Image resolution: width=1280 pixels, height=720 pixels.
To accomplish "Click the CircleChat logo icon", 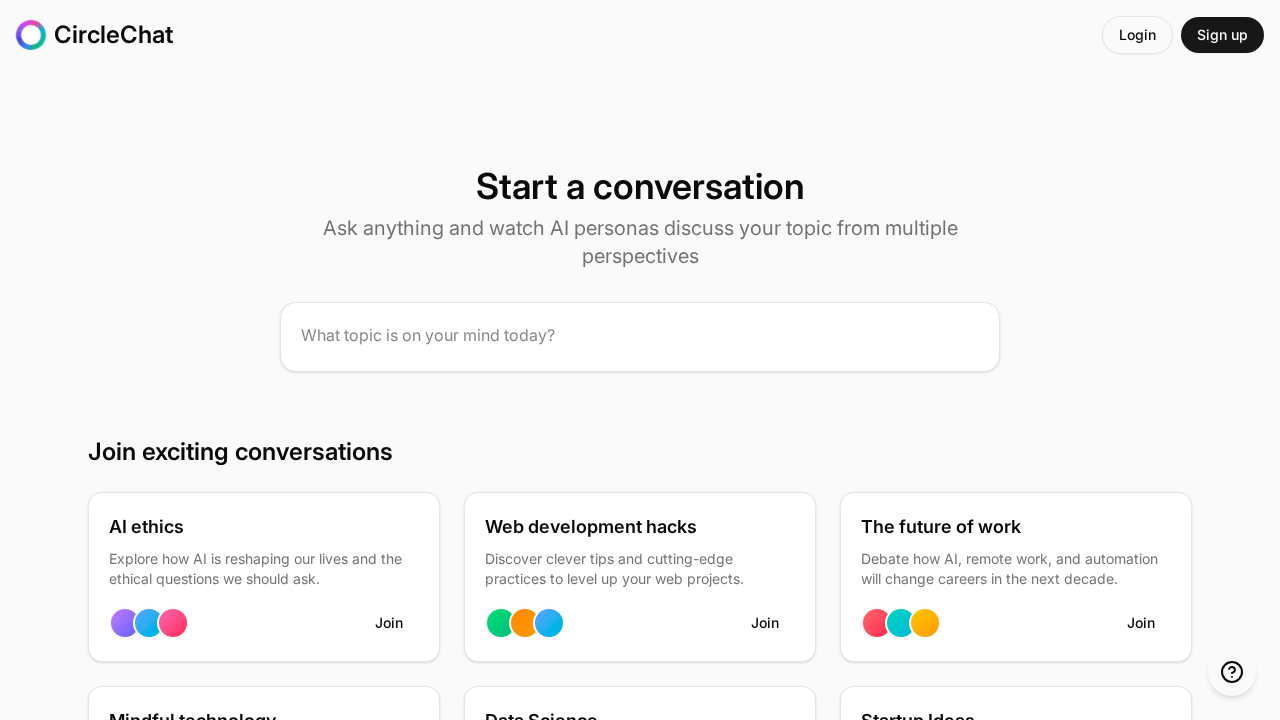I will coord(30,34).
